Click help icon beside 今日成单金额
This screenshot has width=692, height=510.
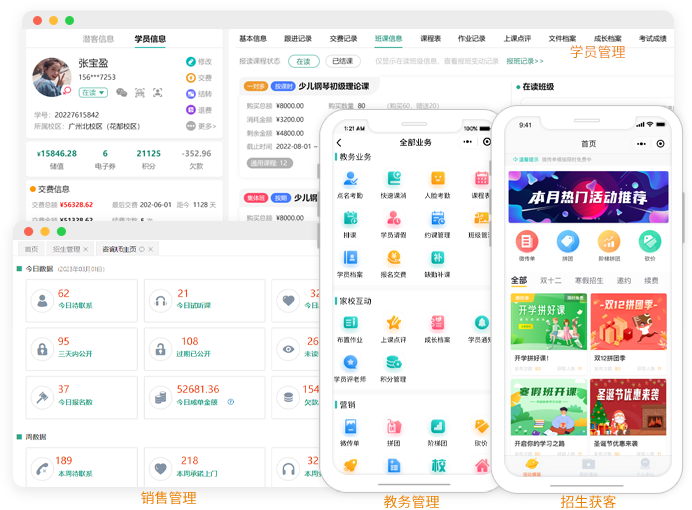click(231, 402)
